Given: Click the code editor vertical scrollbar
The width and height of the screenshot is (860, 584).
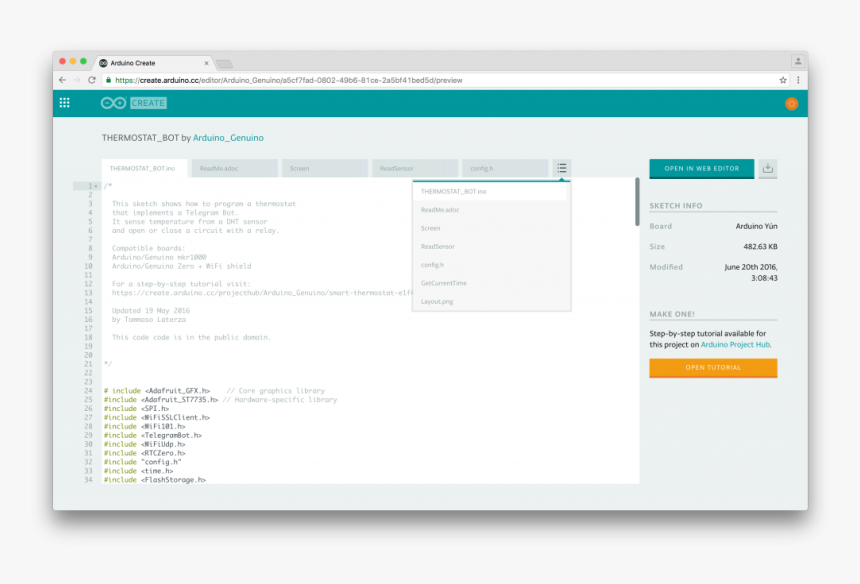Looking at the screenshot, I should (x=637, y=200).
